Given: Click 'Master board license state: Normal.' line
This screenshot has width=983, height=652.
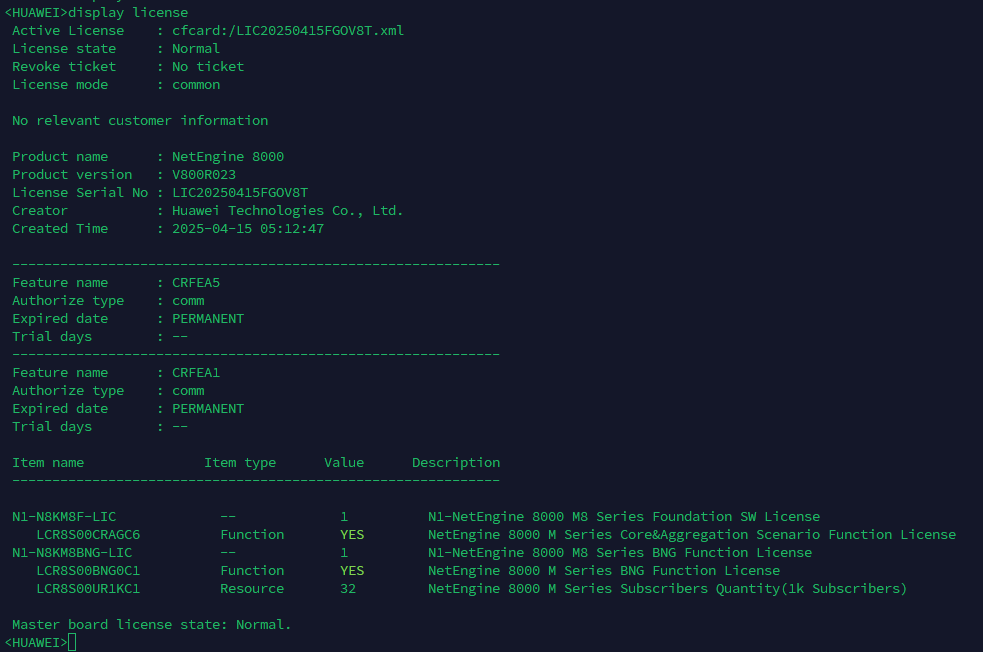Looking at the screenshot, I should point(152,624).
